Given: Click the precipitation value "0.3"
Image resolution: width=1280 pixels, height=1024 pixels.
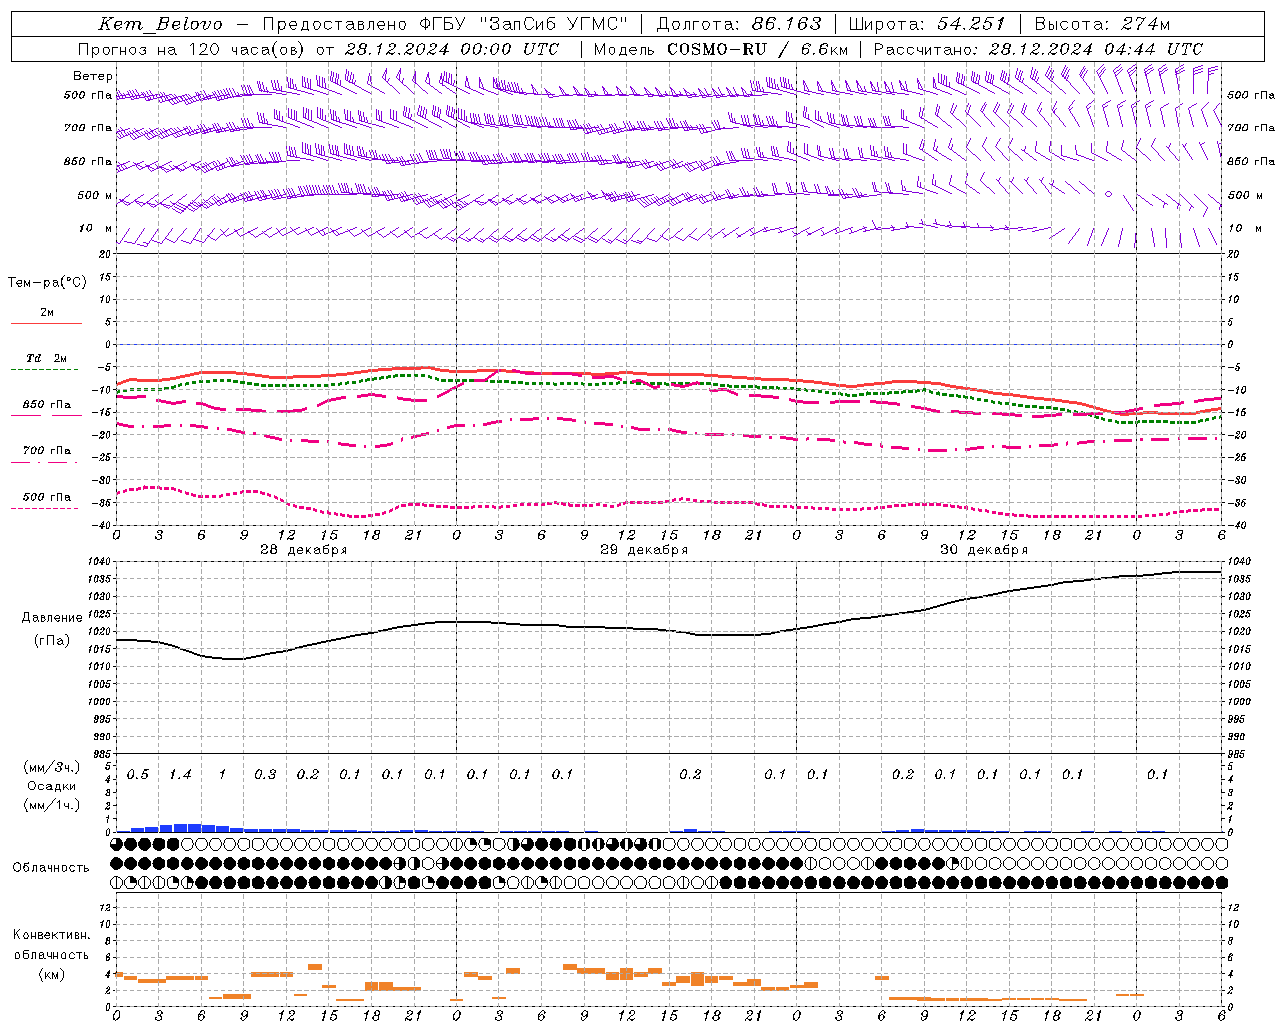Looking at the screenshot, I should pos(265,775).
